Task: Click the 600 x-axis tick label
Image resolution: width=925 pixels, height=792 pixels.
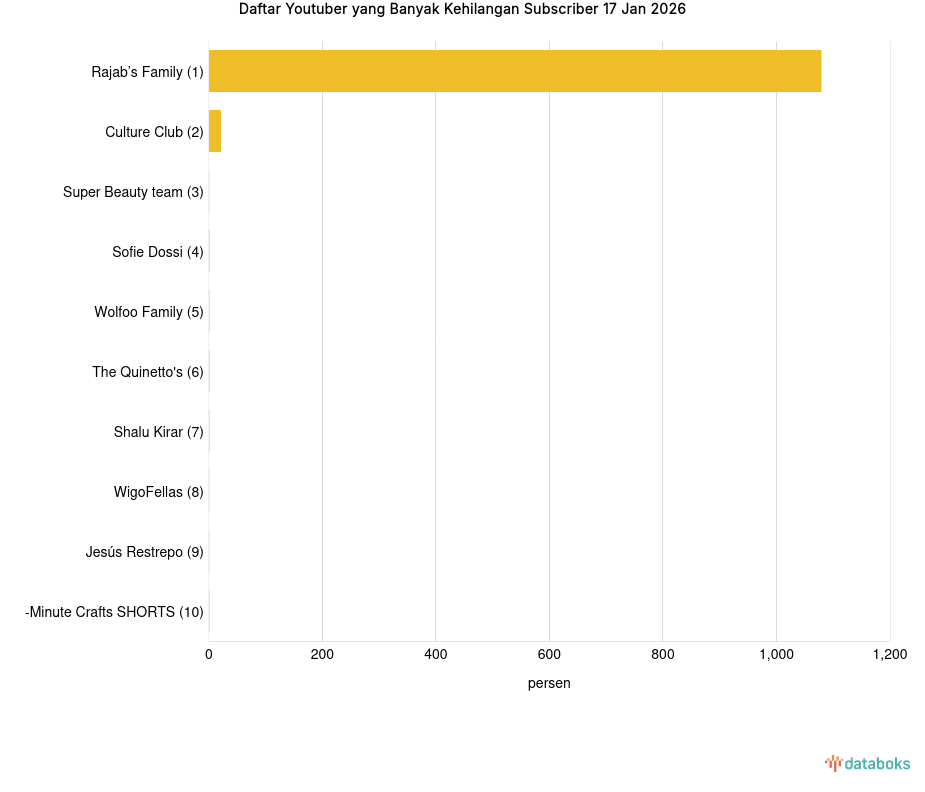Action: coord(549,655)
